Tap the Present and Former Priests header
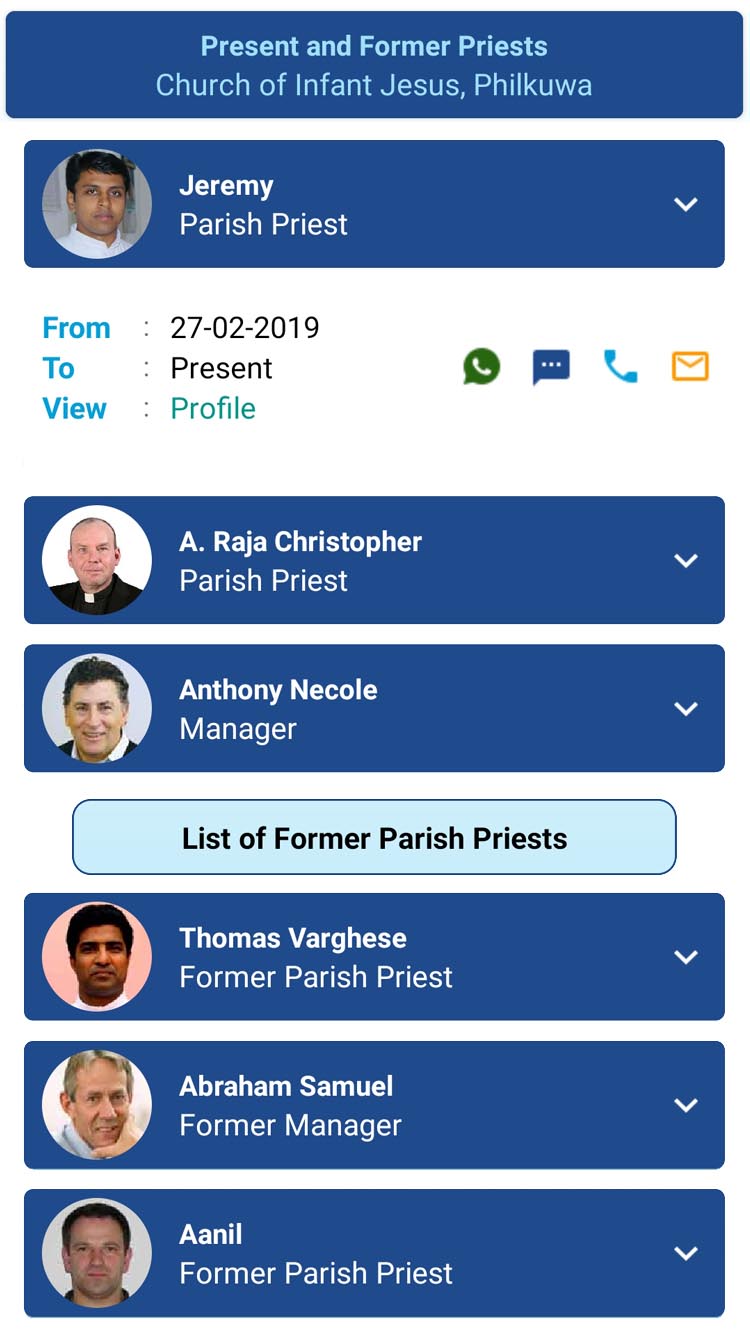 tap(374, 65)
